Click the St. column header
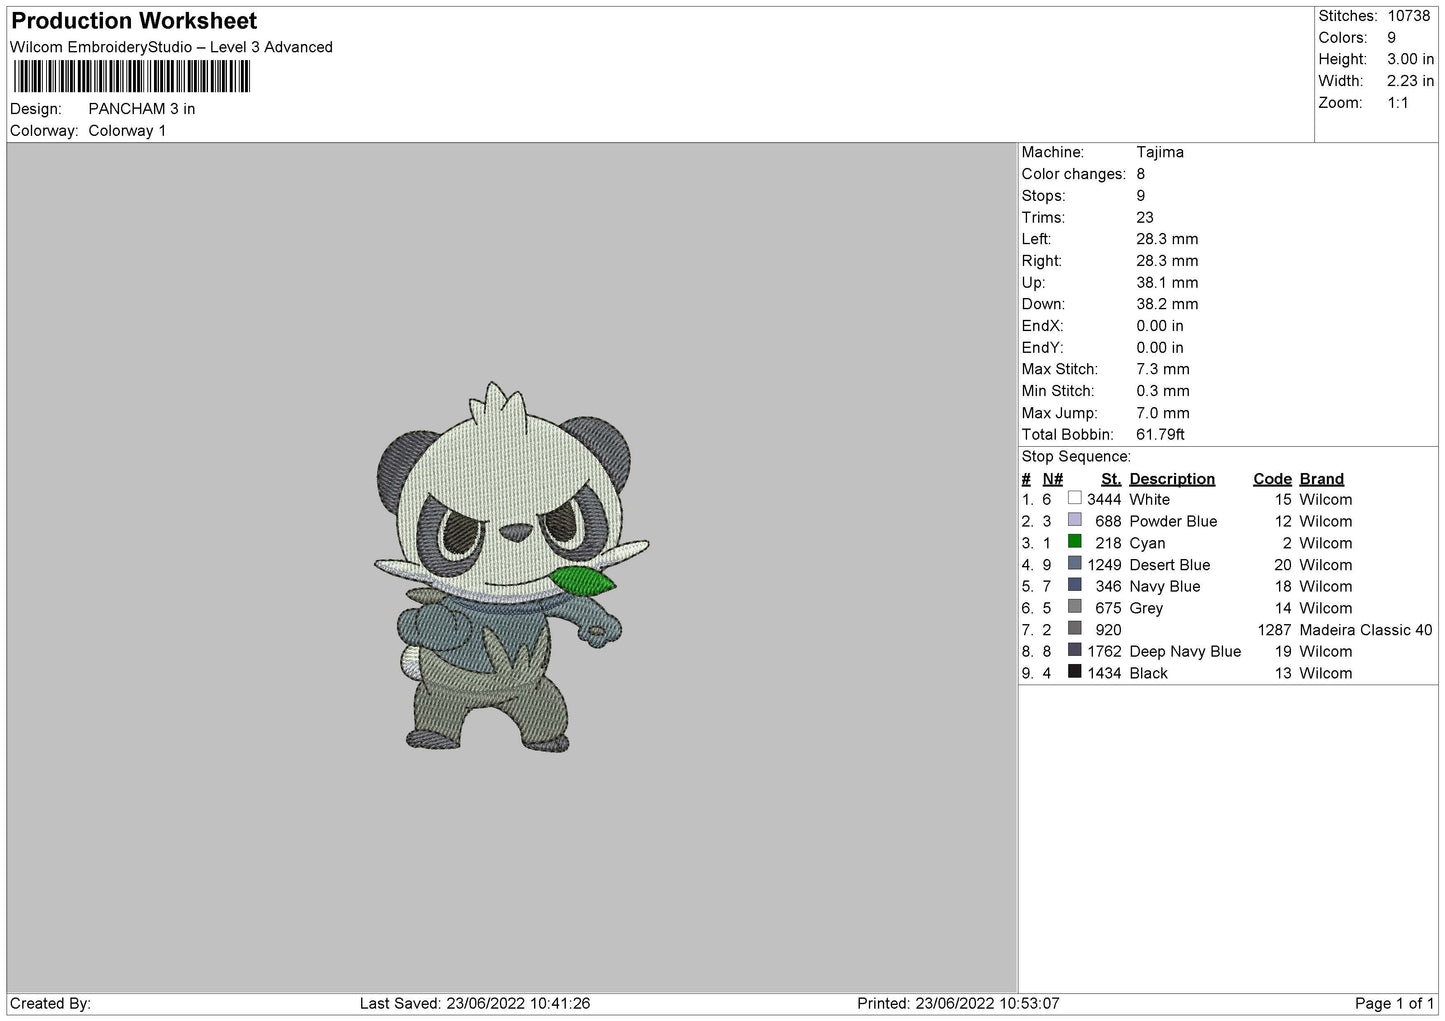 [x=1111, y=479]
